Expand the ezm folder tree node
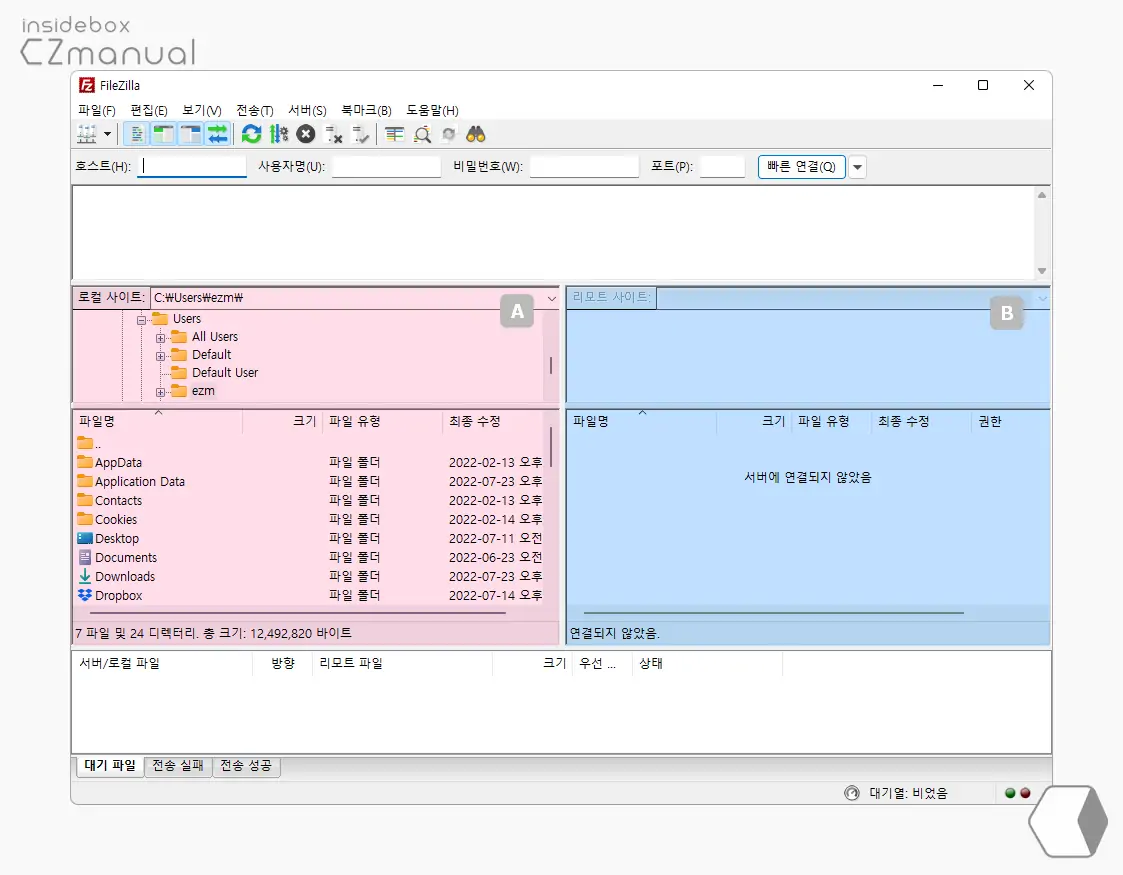This screenshot has width=1123, height=875. tap(160, 391)
